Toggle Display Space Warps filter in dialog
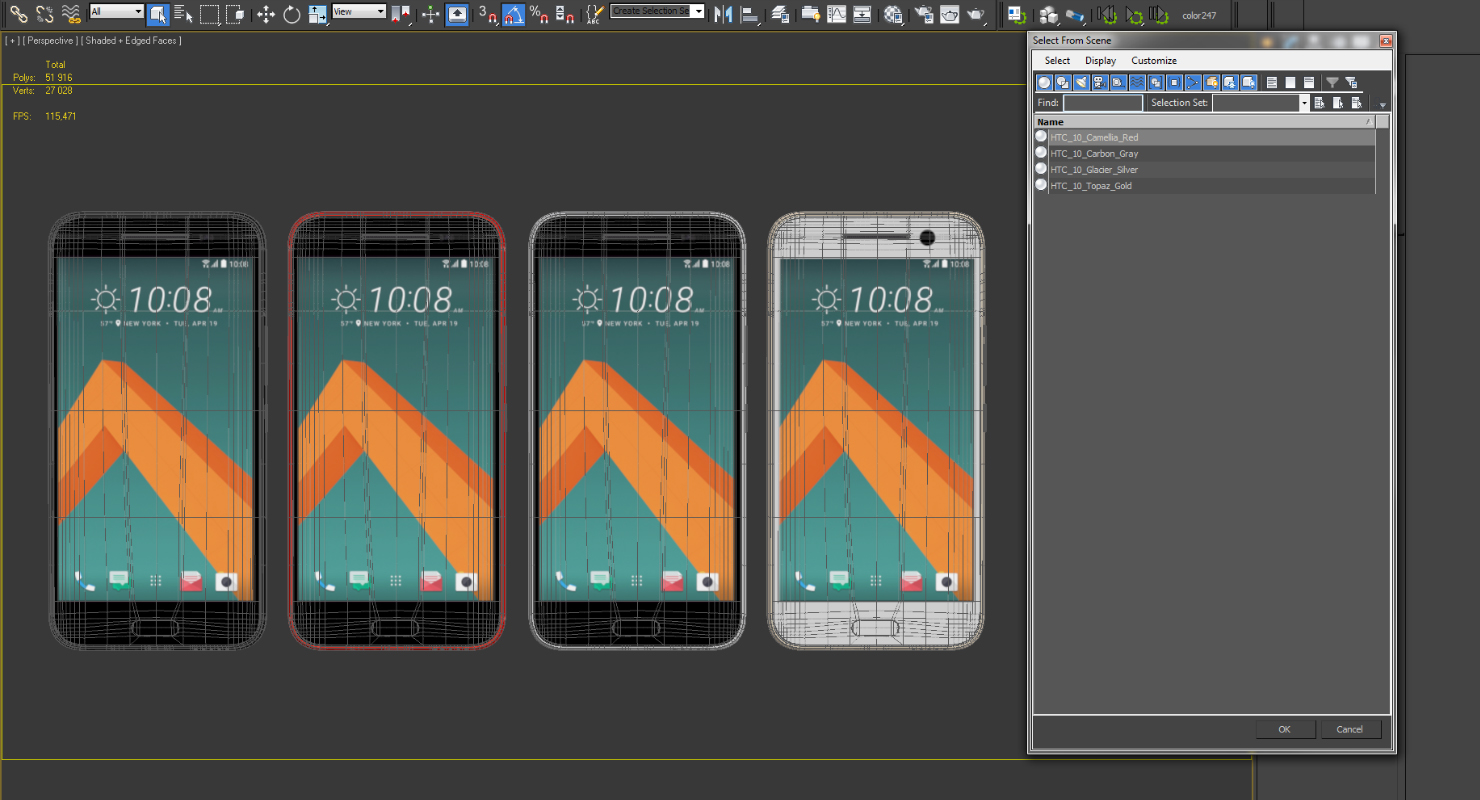Screen dimensions: 1480x800 [x=1137, y=82]
